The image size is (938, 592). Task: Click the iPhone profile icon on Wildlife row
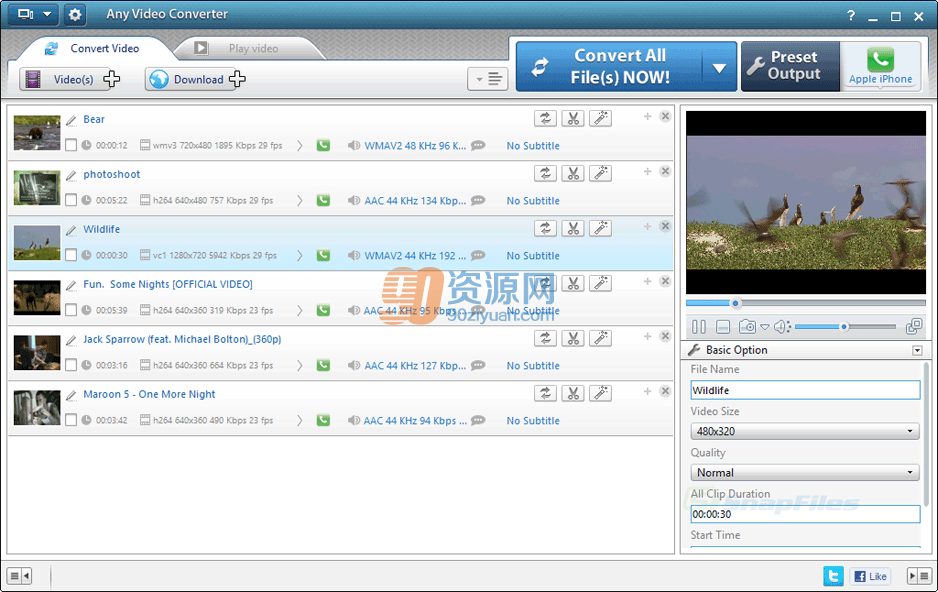click(323, 255)
